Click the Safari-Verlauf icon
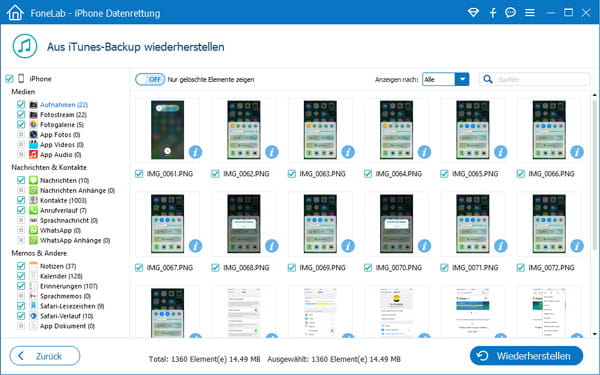Image resolution: width=600 pixels, height=375 pixels. [33, 316]
